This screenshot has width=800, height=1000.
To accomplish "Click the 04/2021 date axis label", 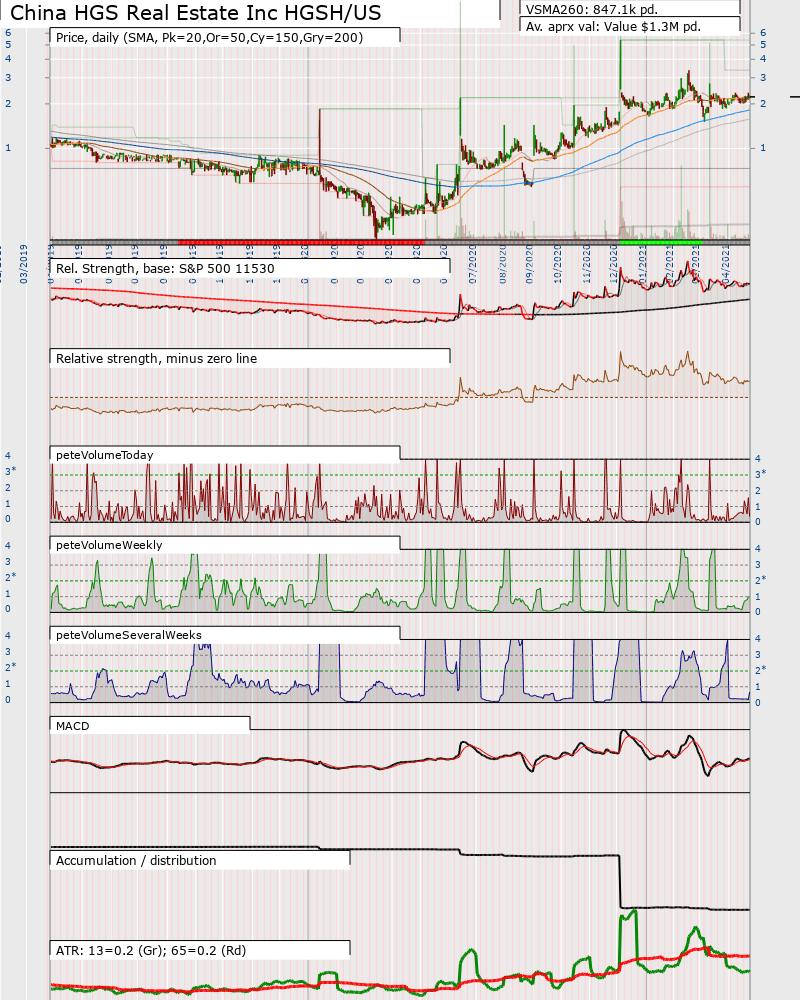I will pyautogui.click(x=725, y=263).
